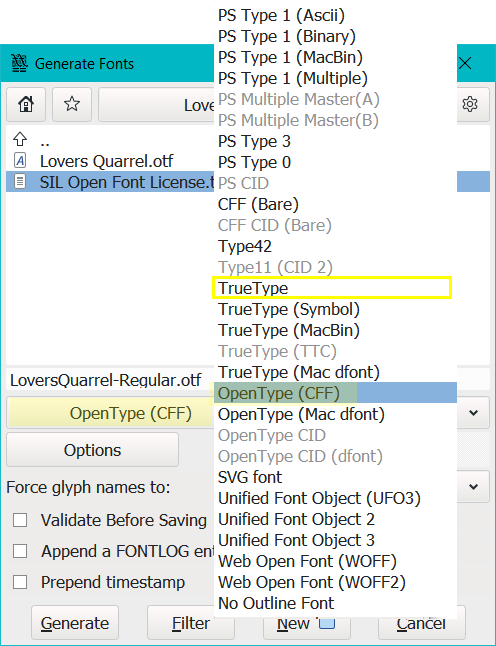Select Unified Font Object 2
Image resolution: width=496 pixels, height=646 pixels.
click(x=335, y=519)
